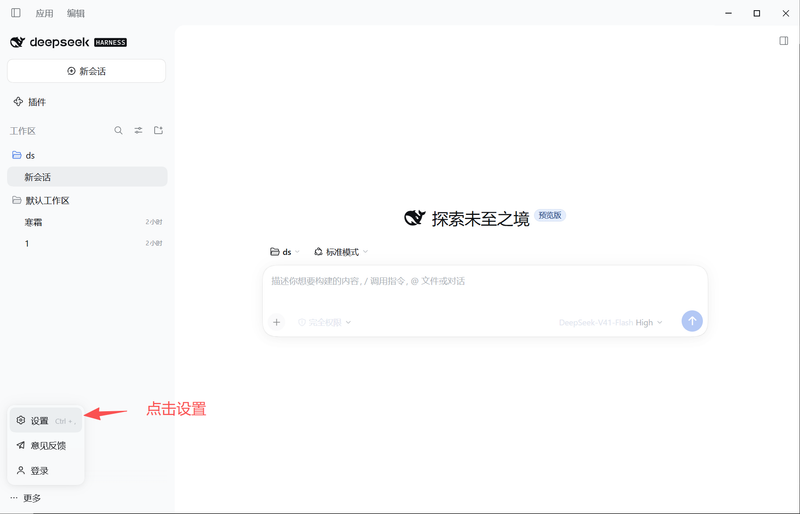800x514 pixels.
Task: Click the 工作区 section label
Action: 22,131
